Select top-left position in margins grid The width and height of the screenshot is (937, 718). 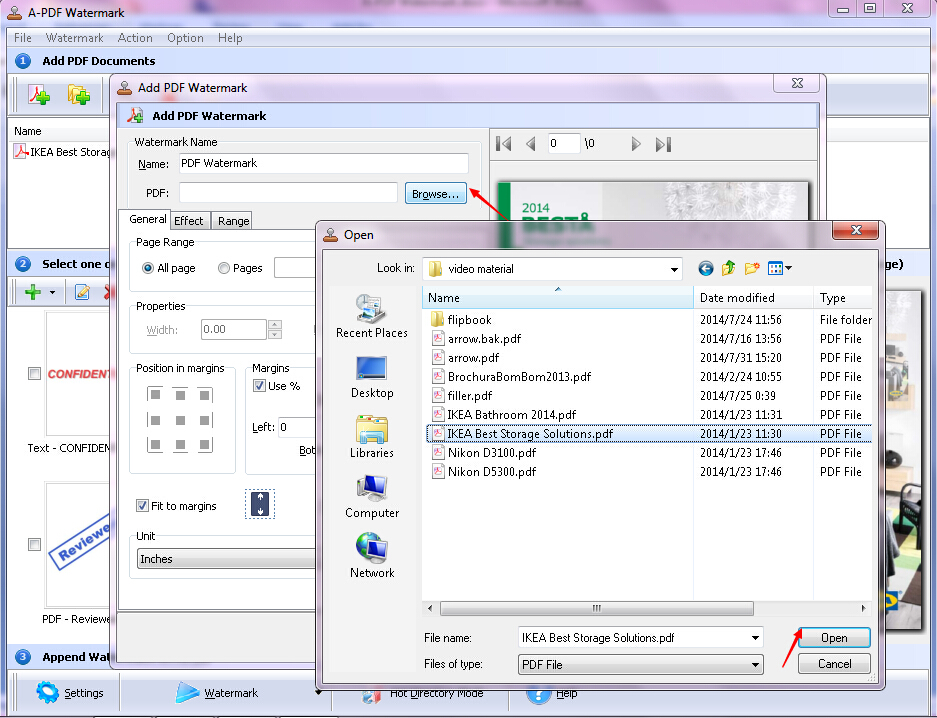(155, 395)
